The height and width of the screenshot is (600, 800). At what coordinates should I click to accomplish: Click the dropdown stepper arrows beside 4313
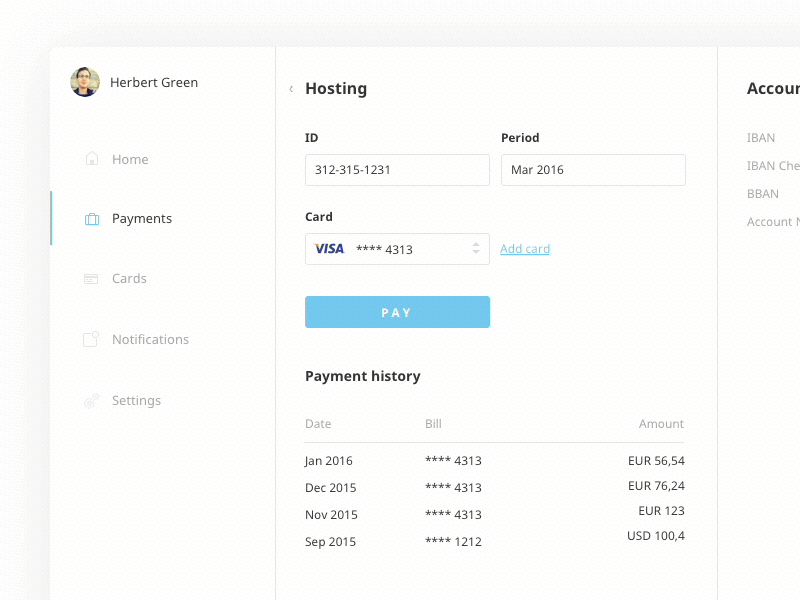[x=477, y=247]
